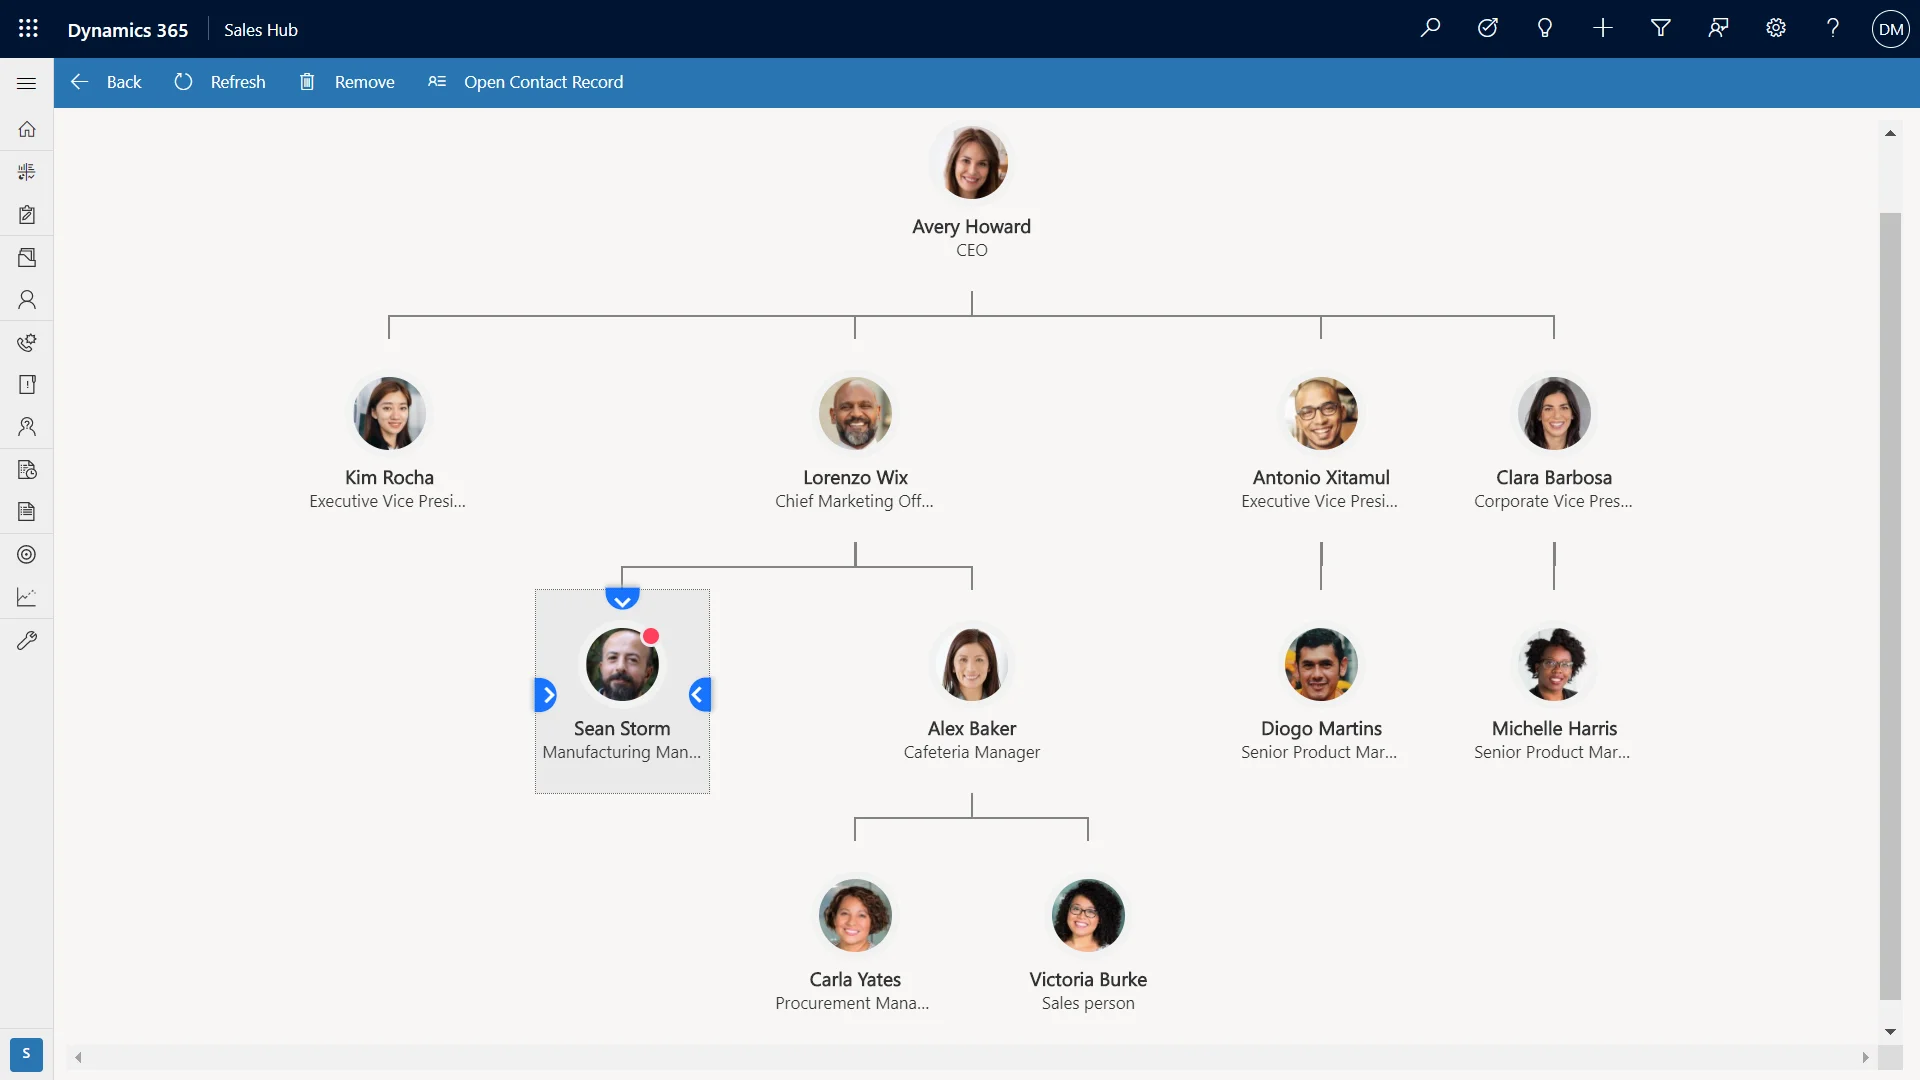Select Lorenzo Wix's photo
Screen dimensions: 1920x1080
tap(855, 413)
